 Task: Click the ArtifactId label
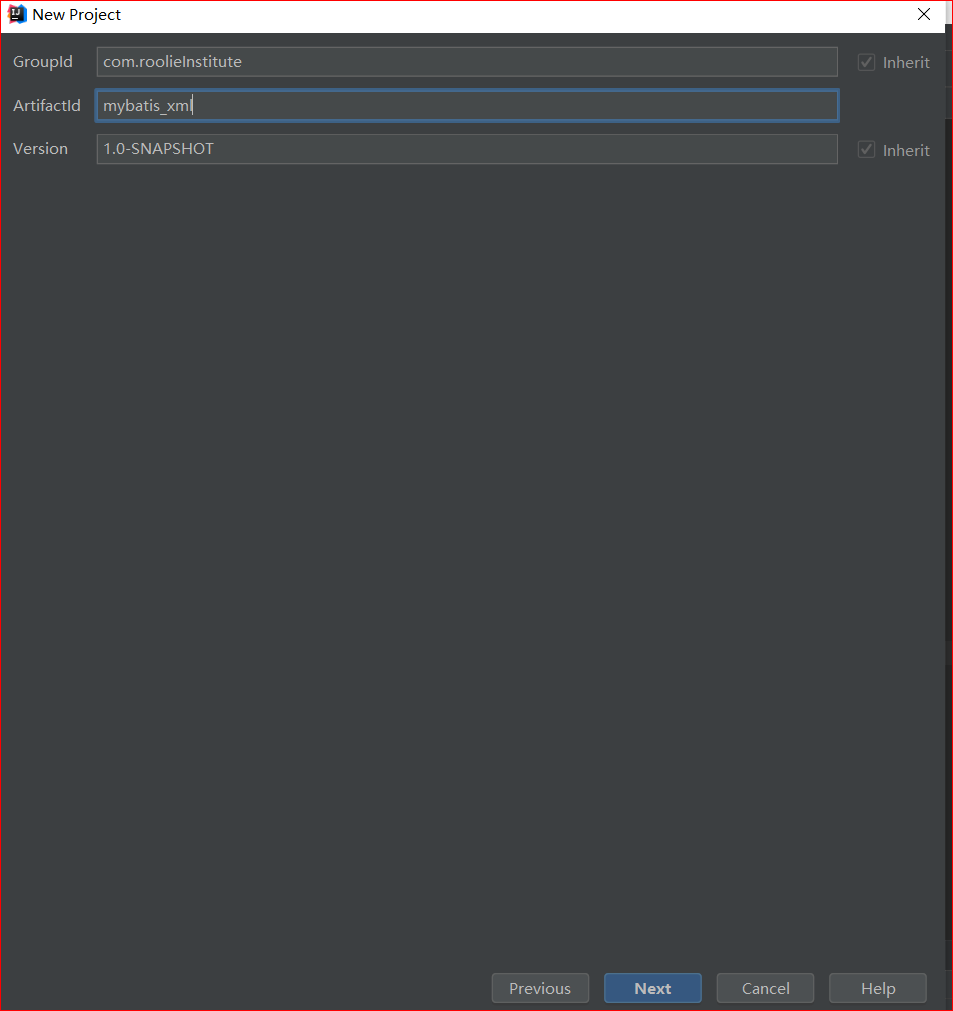click(x=46, y=106)
